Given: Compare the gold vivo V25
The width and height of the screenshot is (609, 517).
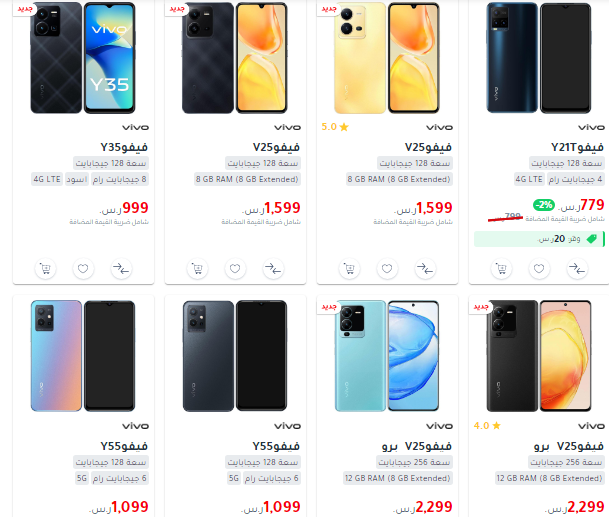Looking at the screenshot, I should click(x=425, y=268).
